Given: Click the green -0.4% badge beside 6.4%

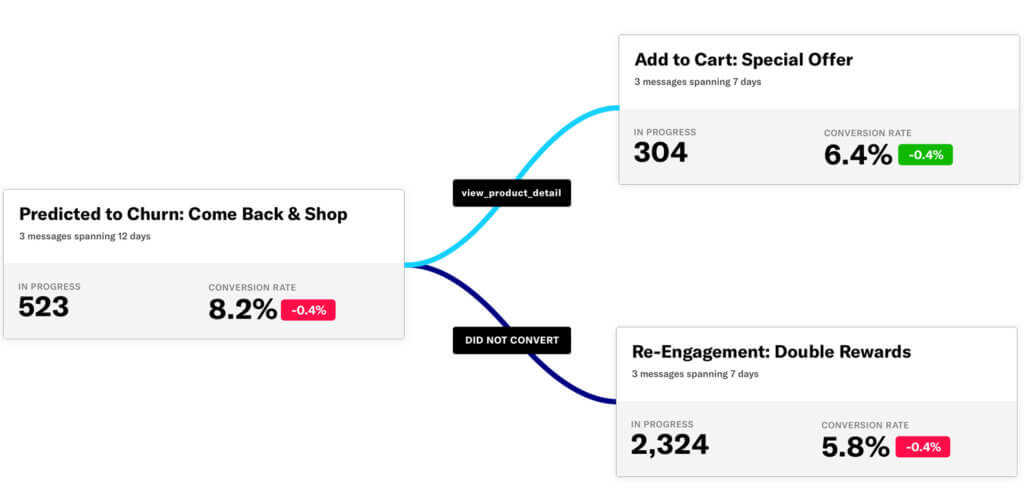Looking at the screenshot, I should coord(925,155).
